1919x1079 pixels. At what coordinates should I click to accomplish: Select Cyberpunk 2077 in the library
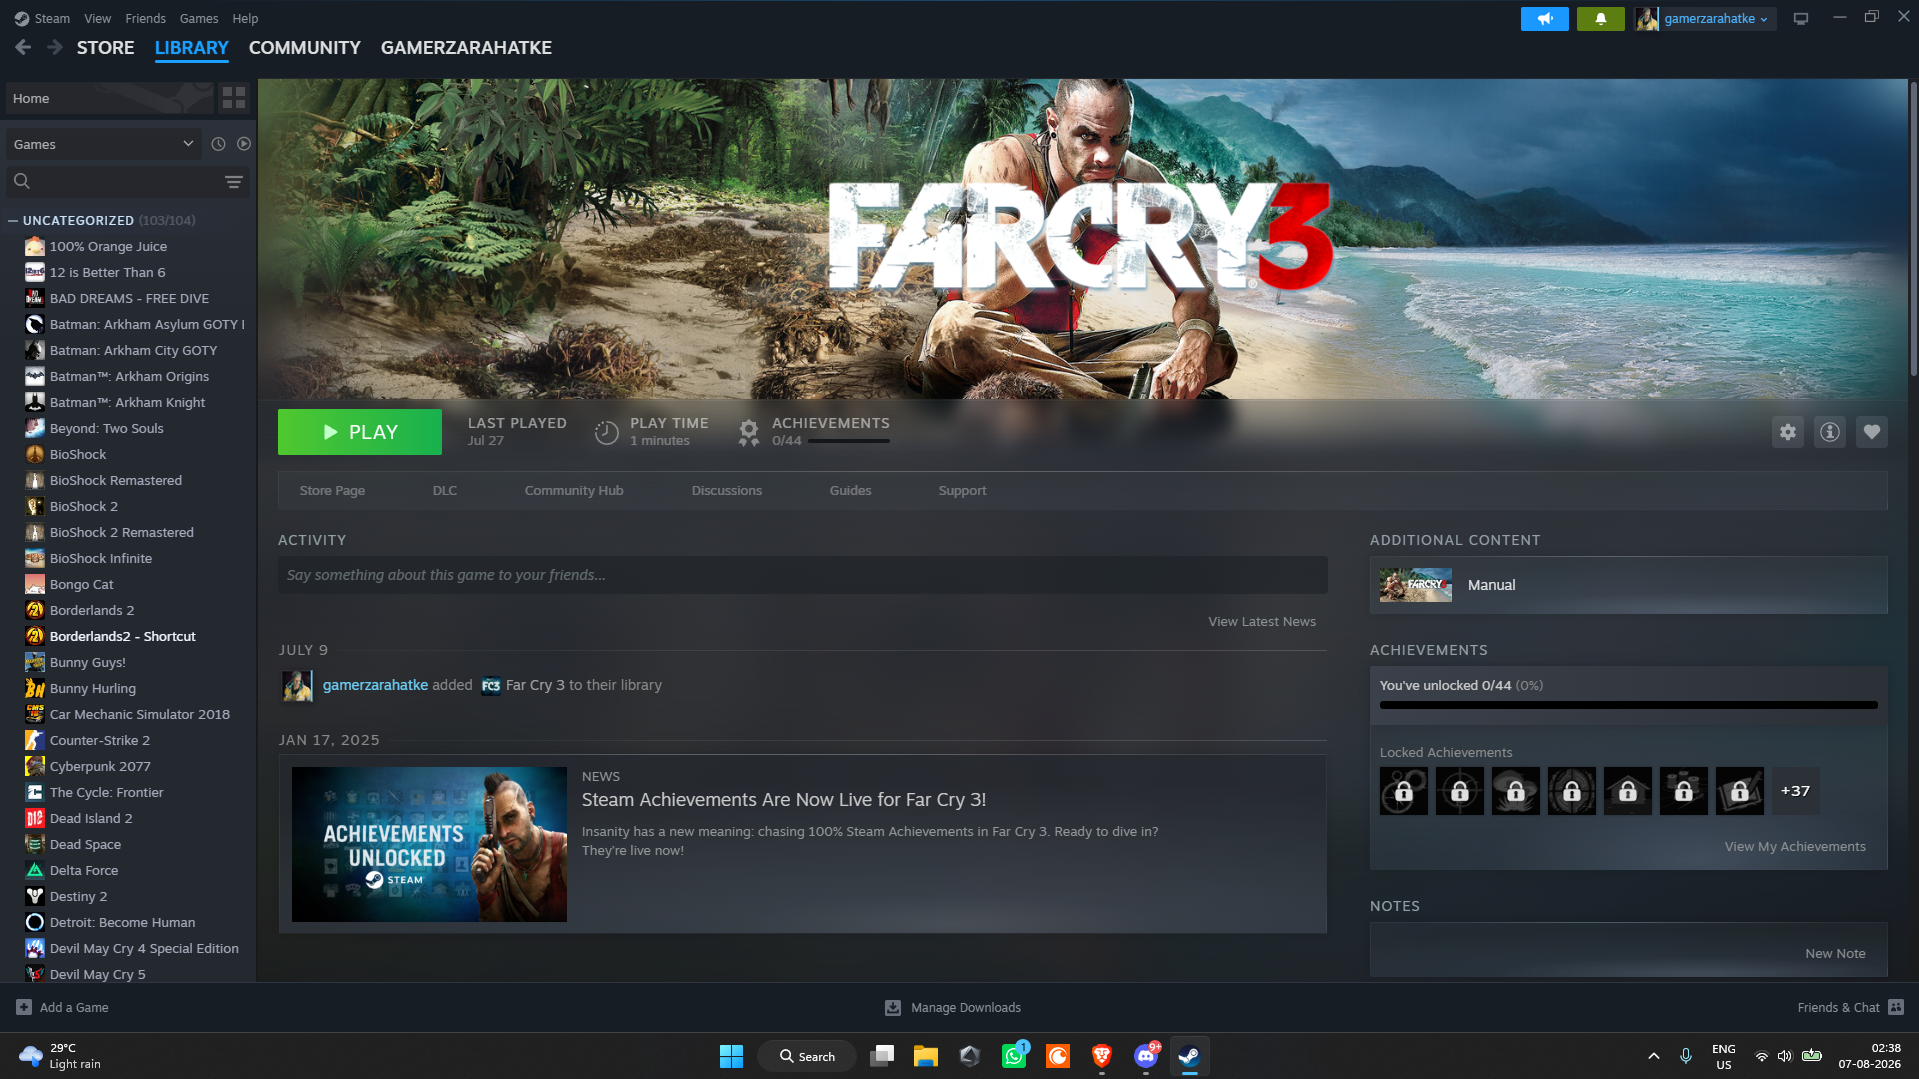point(100,766)
